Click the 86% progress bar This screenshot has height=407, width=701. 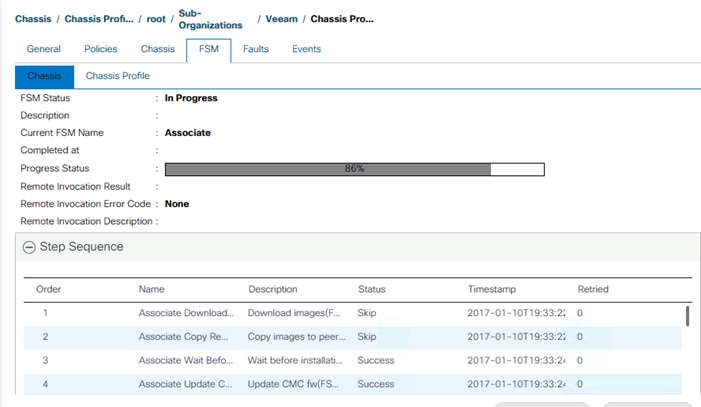click(x=355, y=169)
